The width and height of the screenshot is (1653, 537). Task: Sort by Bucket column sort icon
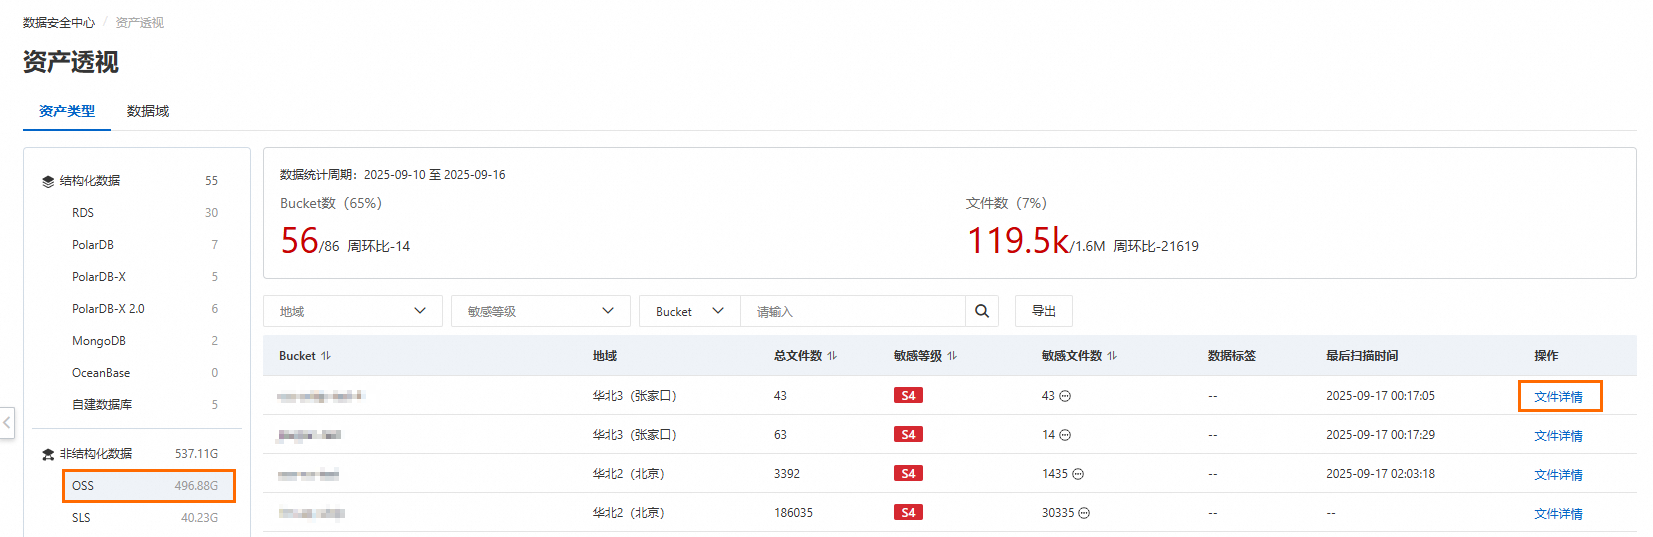(326, 356)
